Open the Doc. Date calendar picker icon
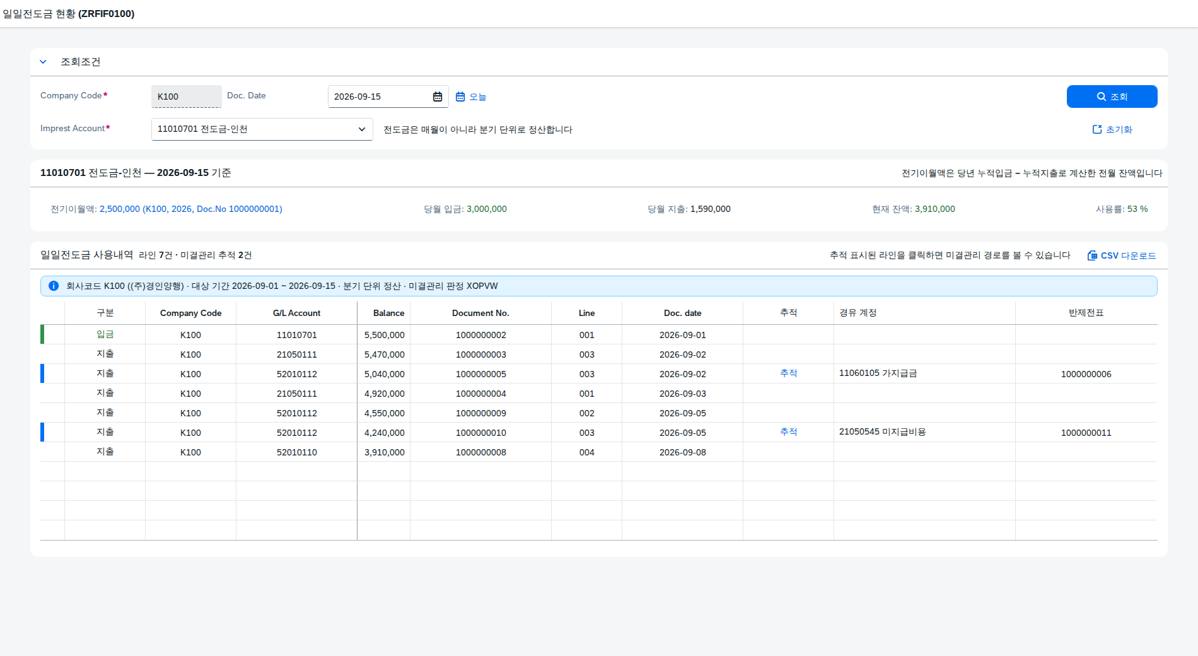The width and height of the screenshot is (1198, 656). click(437, 97)
